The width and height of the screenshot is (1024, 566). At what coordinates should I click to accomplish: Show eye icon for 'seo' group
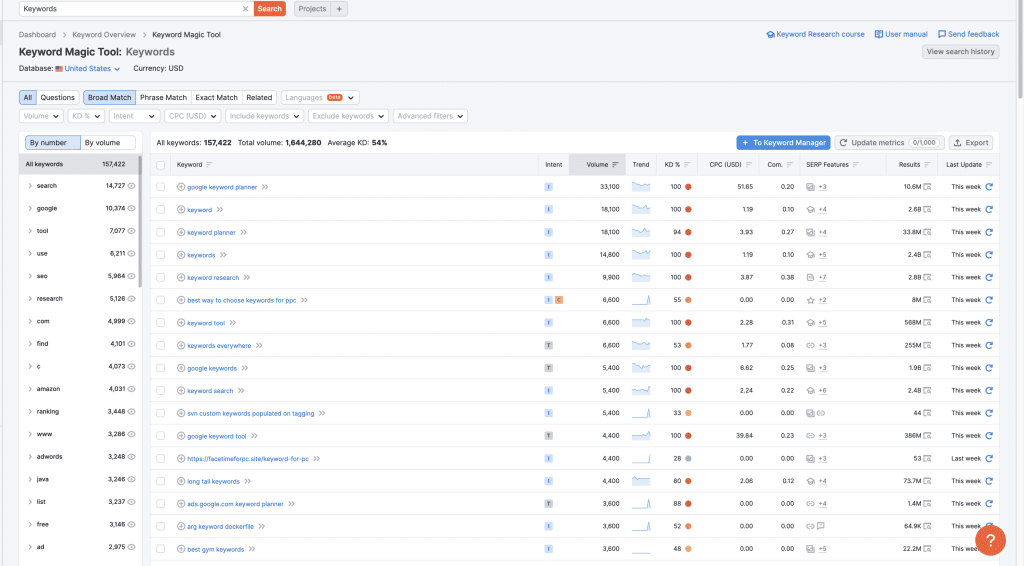(x=131, y=276)
